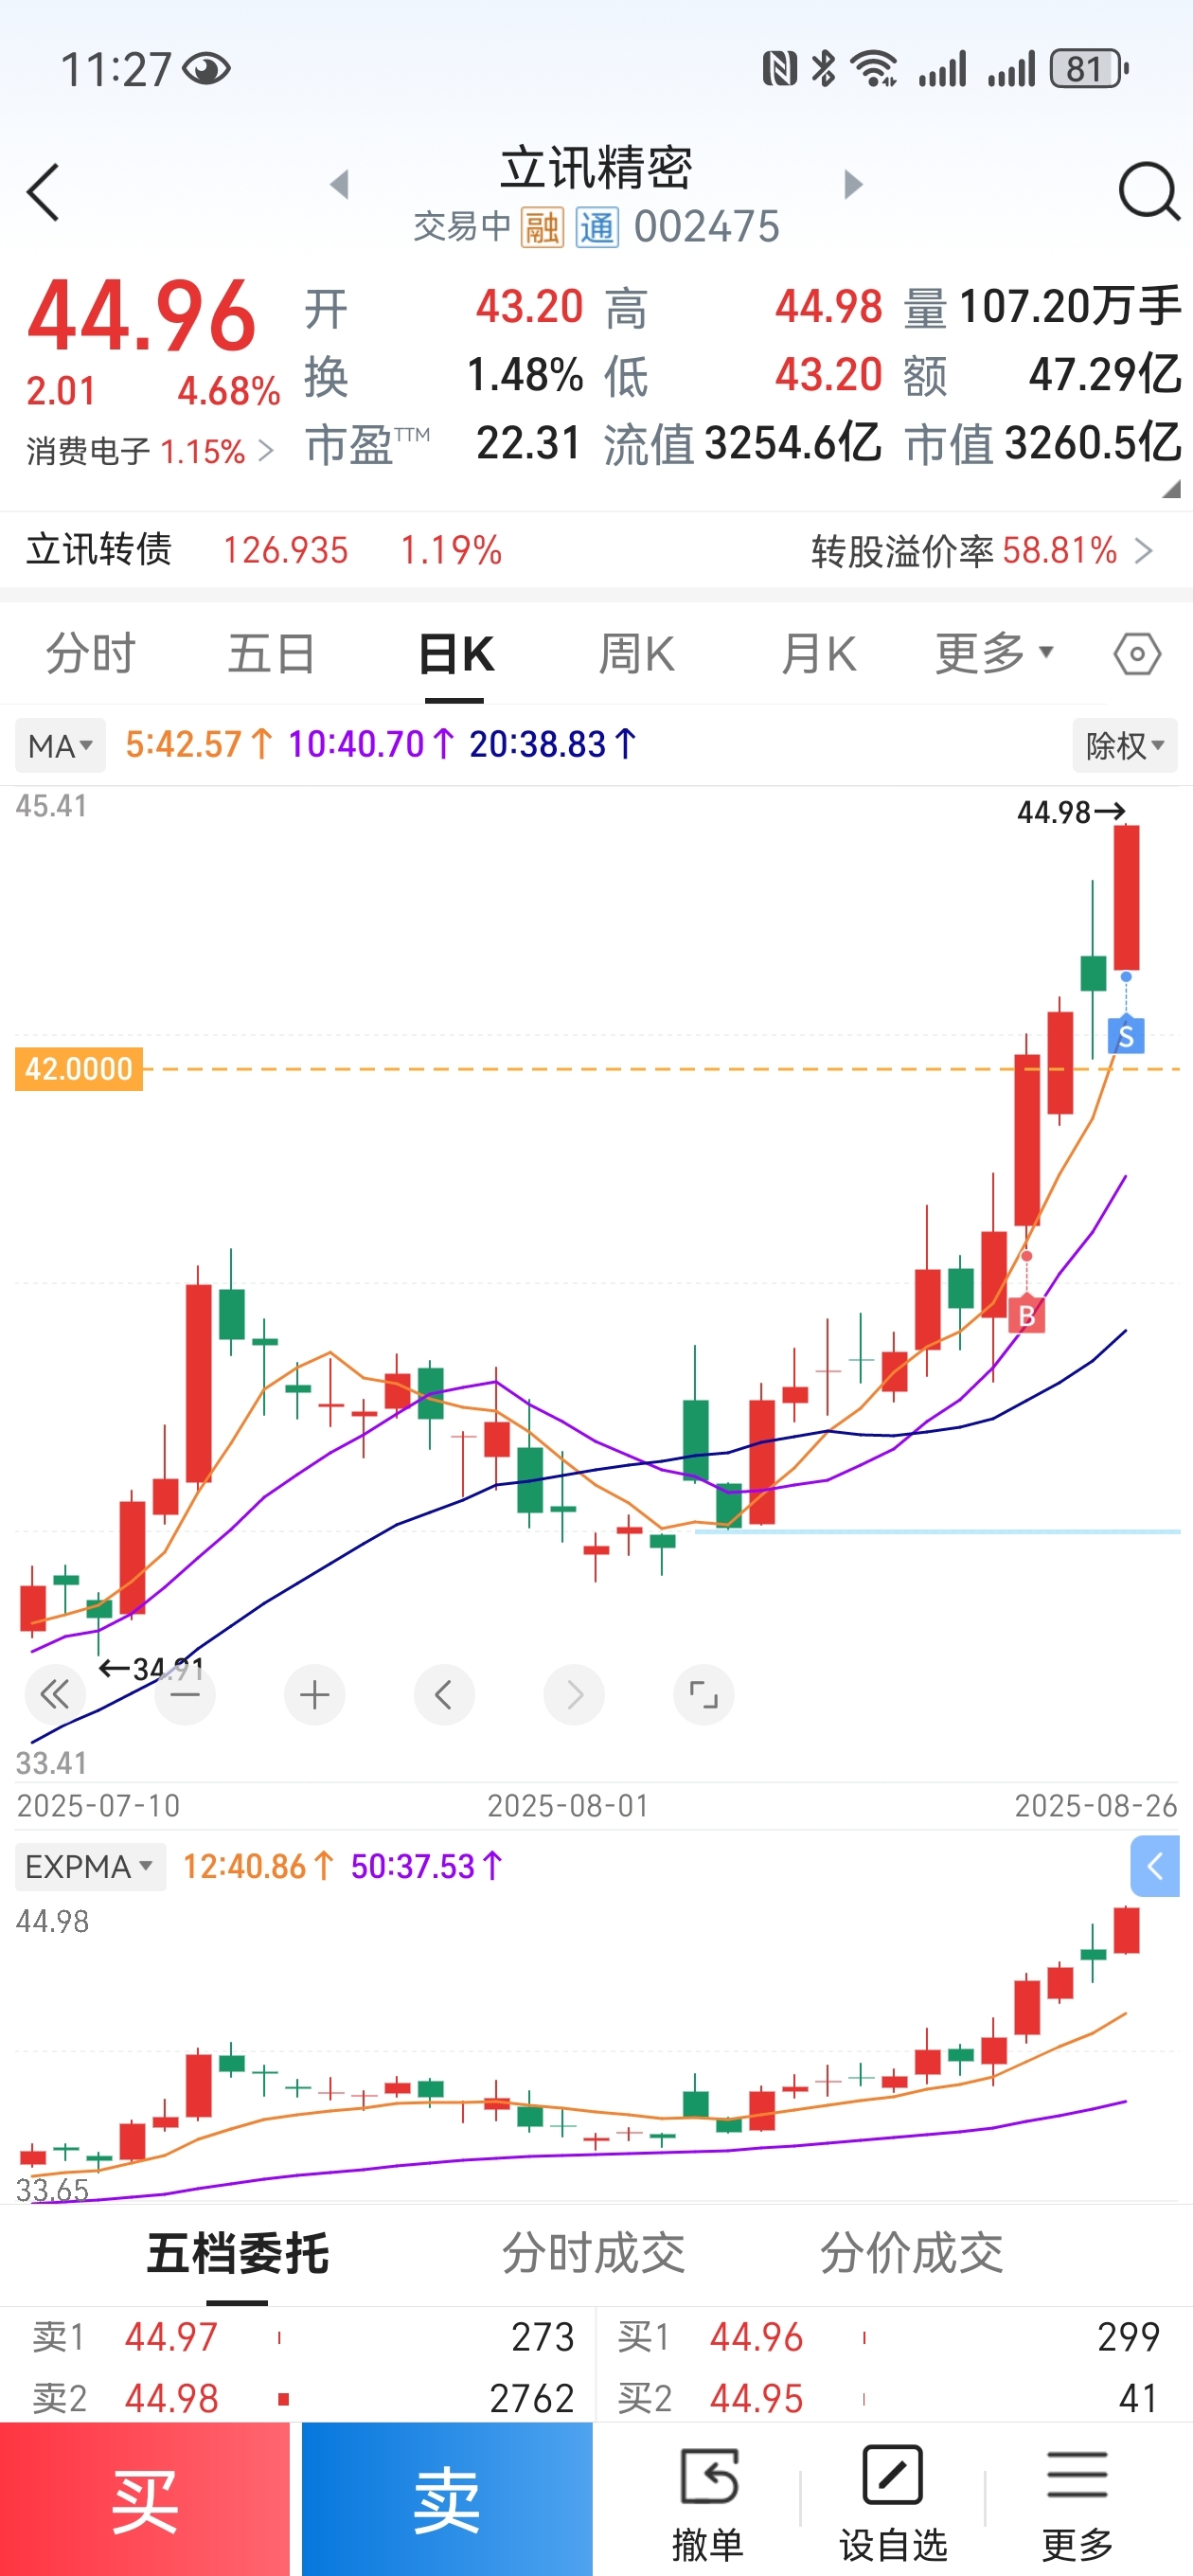Collapse the indicator panel with the blue arrow tab
The height and width of the screenshot is (2576, 1193).
point(1155,1866)
